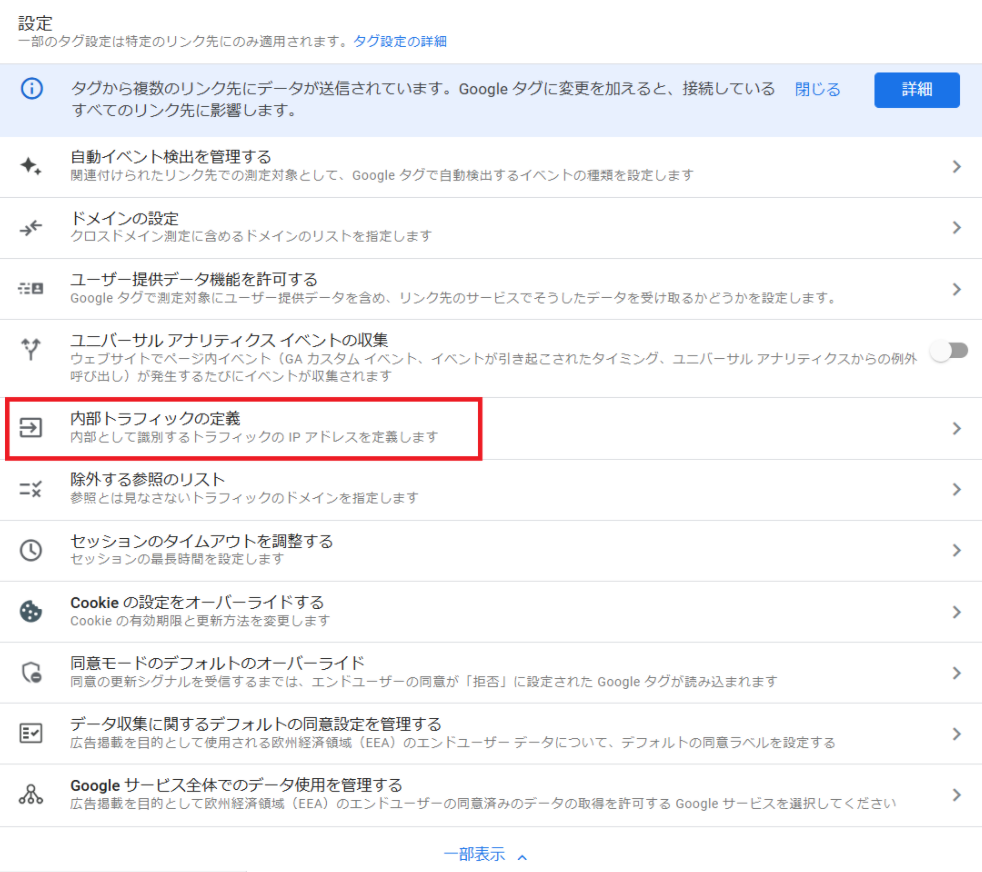Toggle ユニバーサル アナリティクス イベントの収集 switch
982x872 pixels.
949,350
